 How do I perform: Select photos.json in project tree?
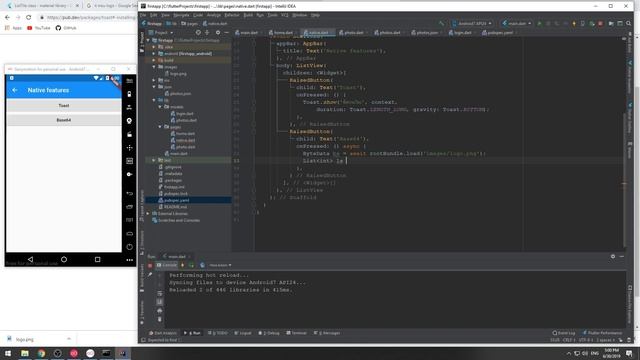180,93
